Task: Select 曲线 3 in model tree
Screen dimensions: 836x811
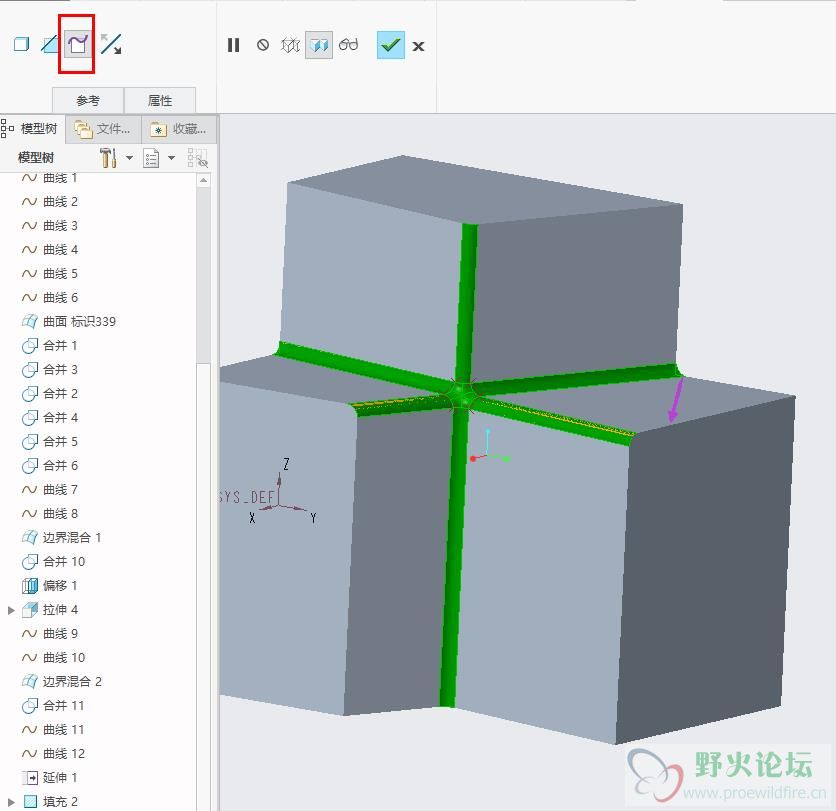Action: (x=60, y=226)
